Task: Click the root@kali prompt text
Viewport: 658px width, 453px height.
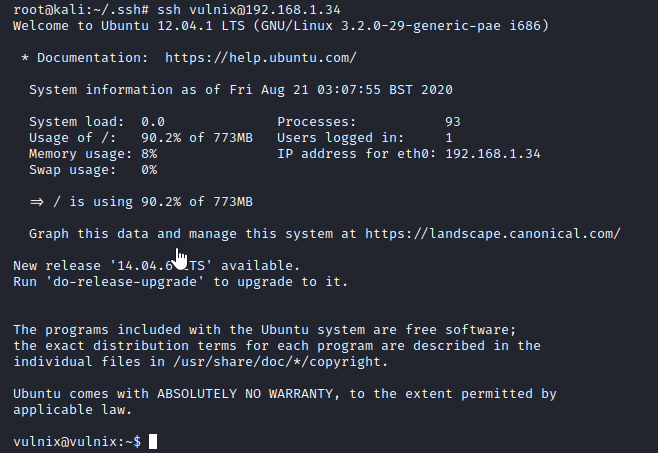Action: (81, 9)
